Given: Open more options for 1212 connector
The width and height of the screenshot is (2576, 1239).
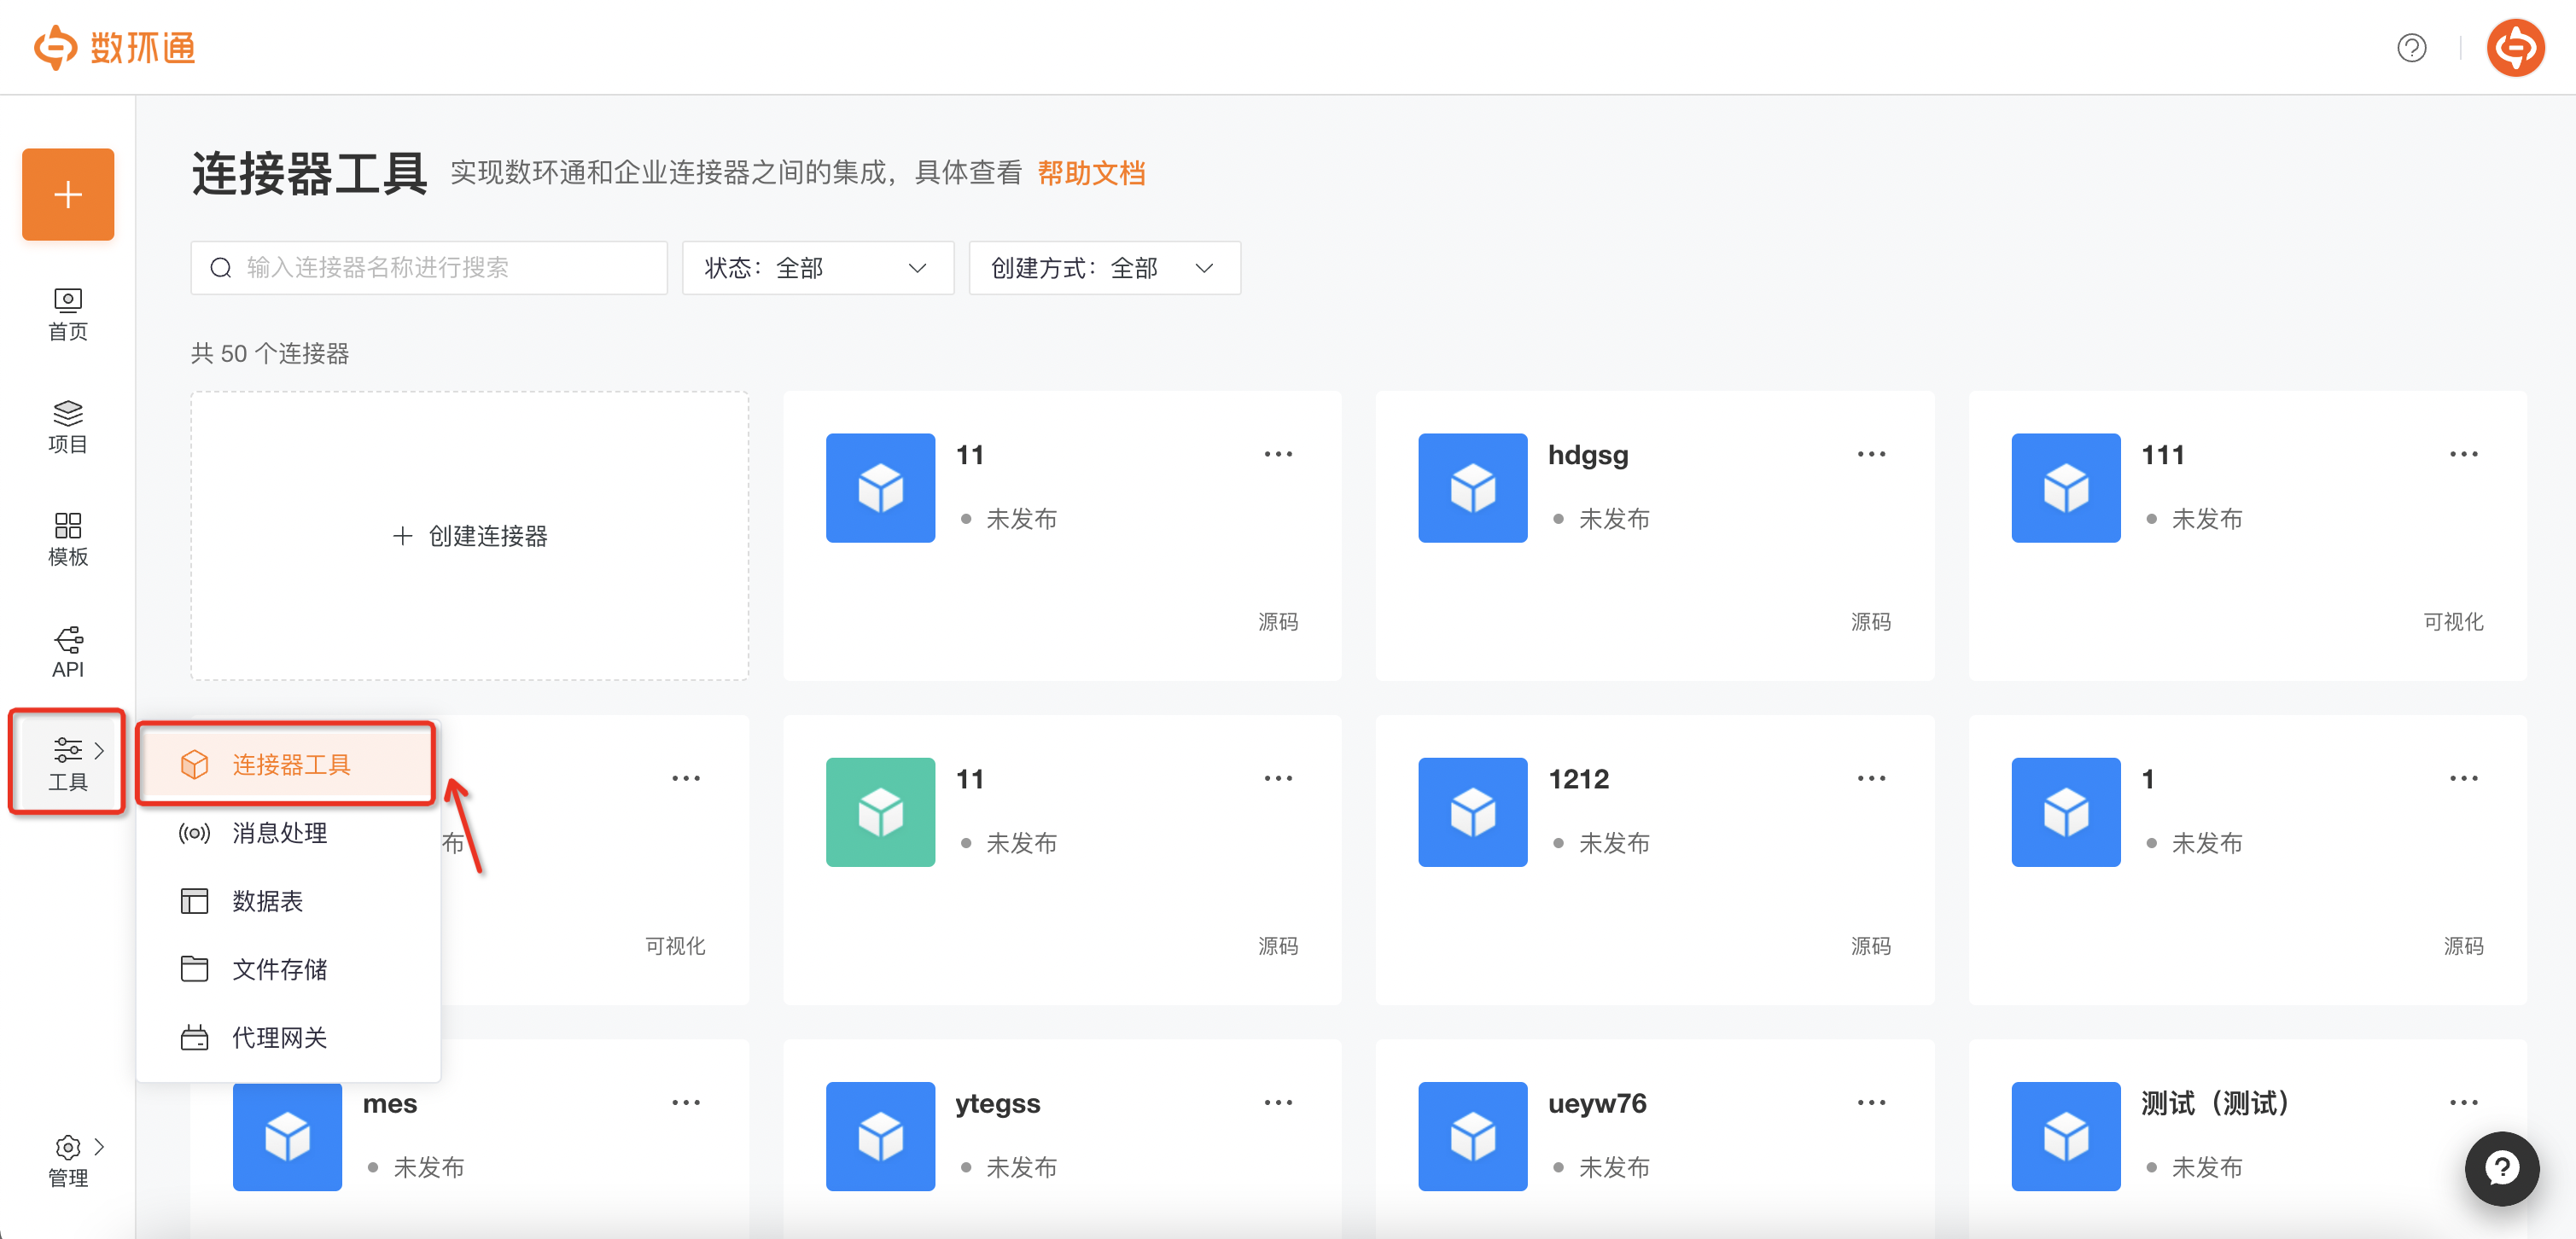Looking at the screenshot, I should [1870, 778].
